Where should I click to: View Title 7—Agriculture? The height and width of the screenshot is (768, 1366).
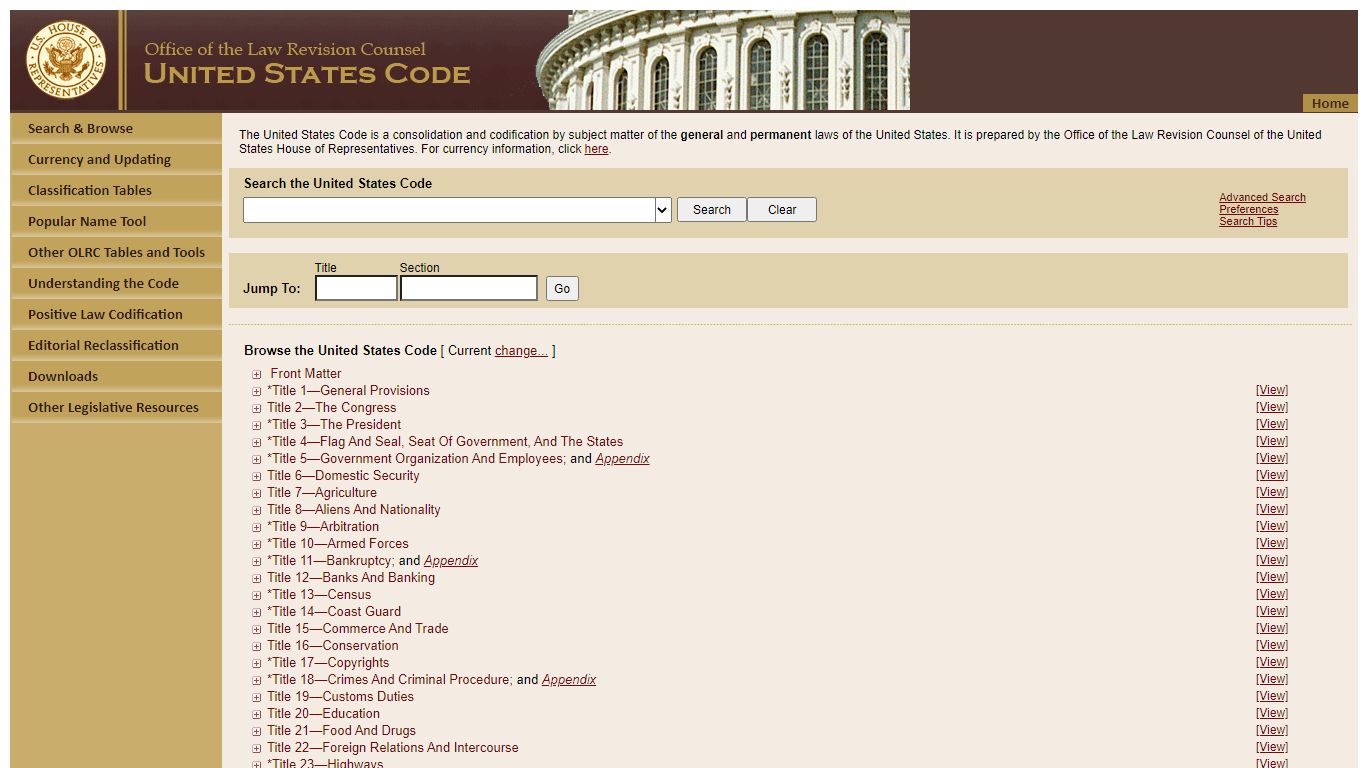coord(1272,493)
